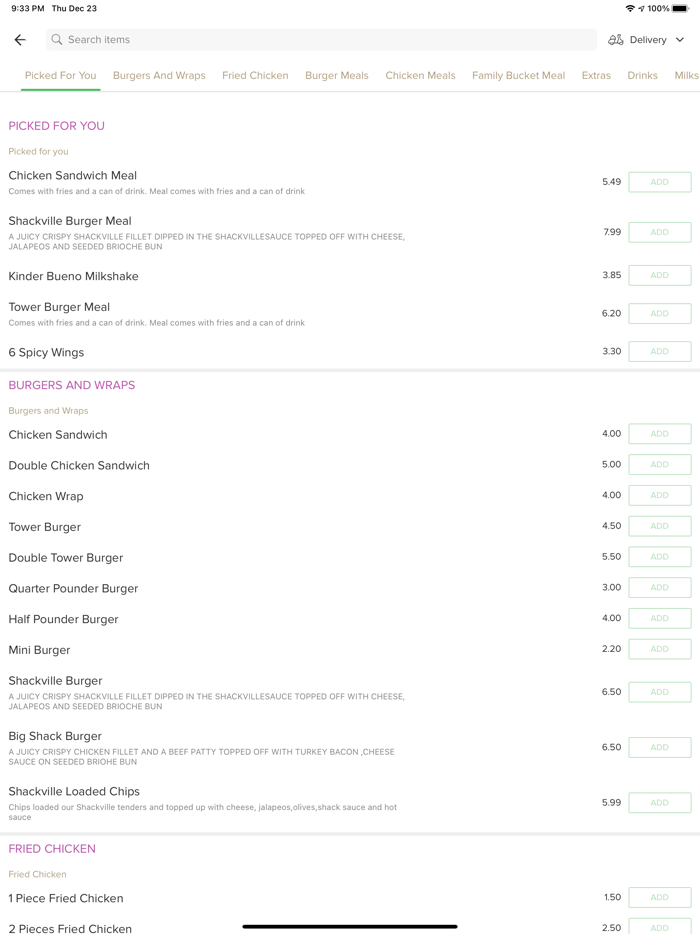
Task: Add Double Tower Burger to basket
Action: click(659, 557)
